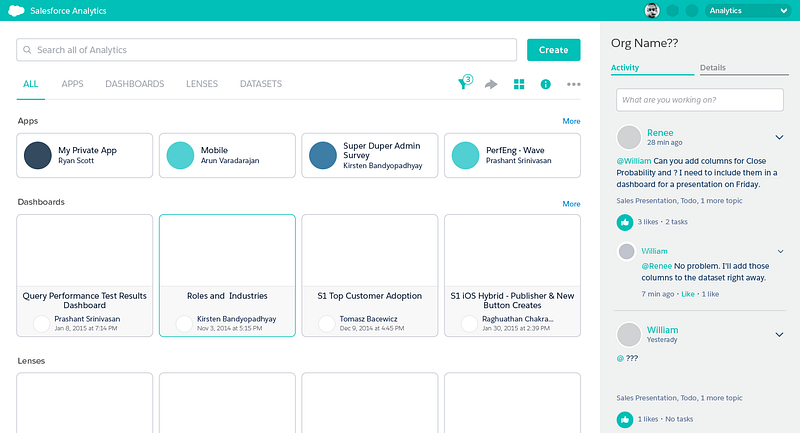The height and width of the screenshot is (433, 800).
Task: Open the Analytics dropdown in header
Action: point(747,11)
